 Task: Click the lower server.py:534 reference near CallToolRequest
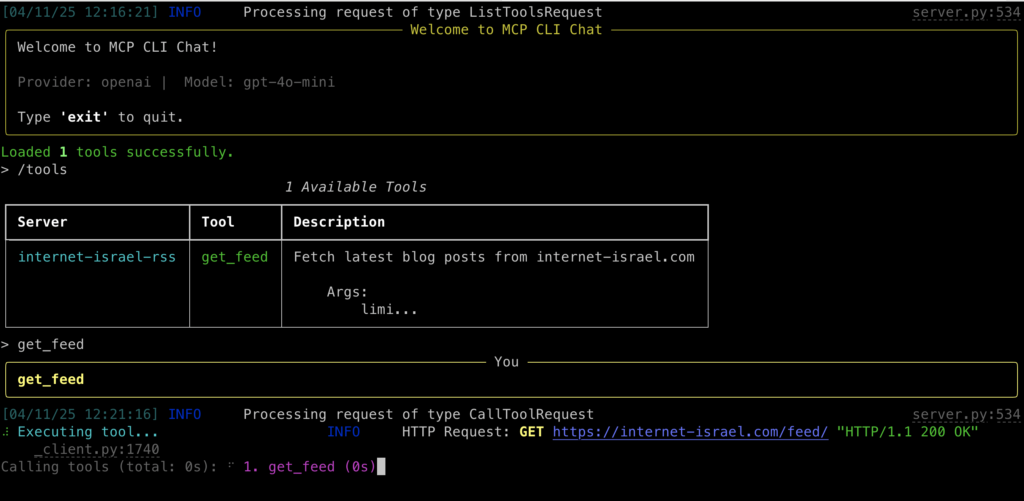pyautogui.click(x=966, y=414)
